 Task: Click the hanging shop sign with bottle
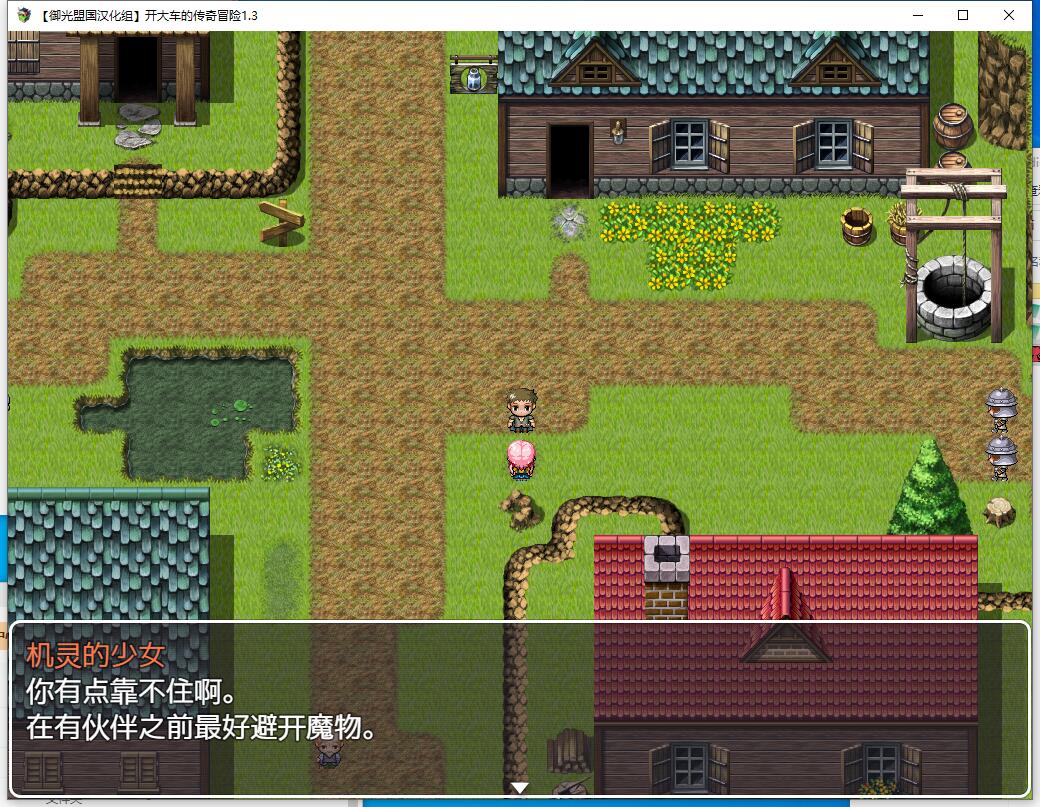(x=473, y=78)
